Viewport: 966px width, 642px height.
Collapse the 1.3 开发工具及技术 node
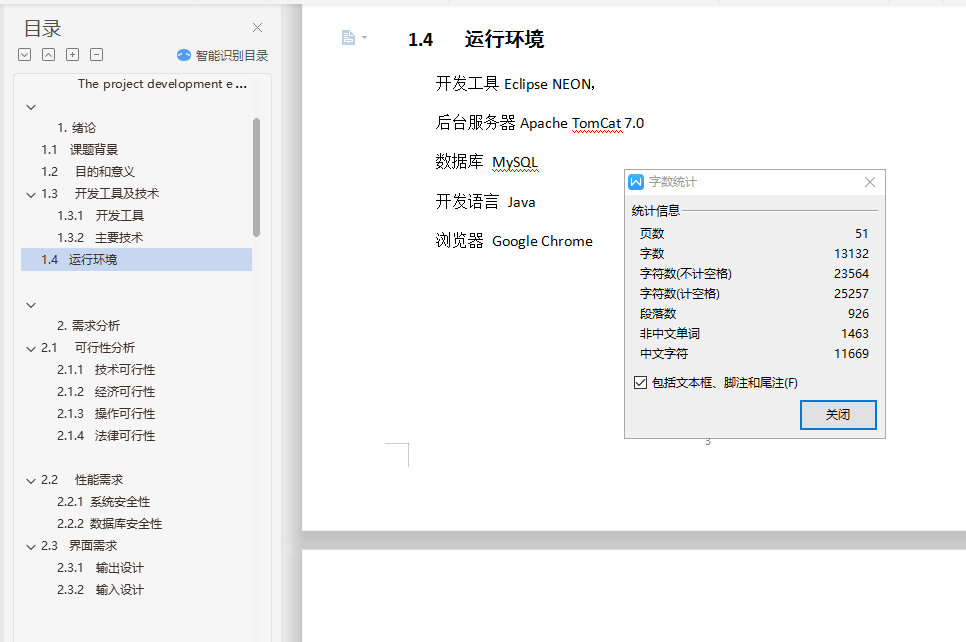point(31,195)
